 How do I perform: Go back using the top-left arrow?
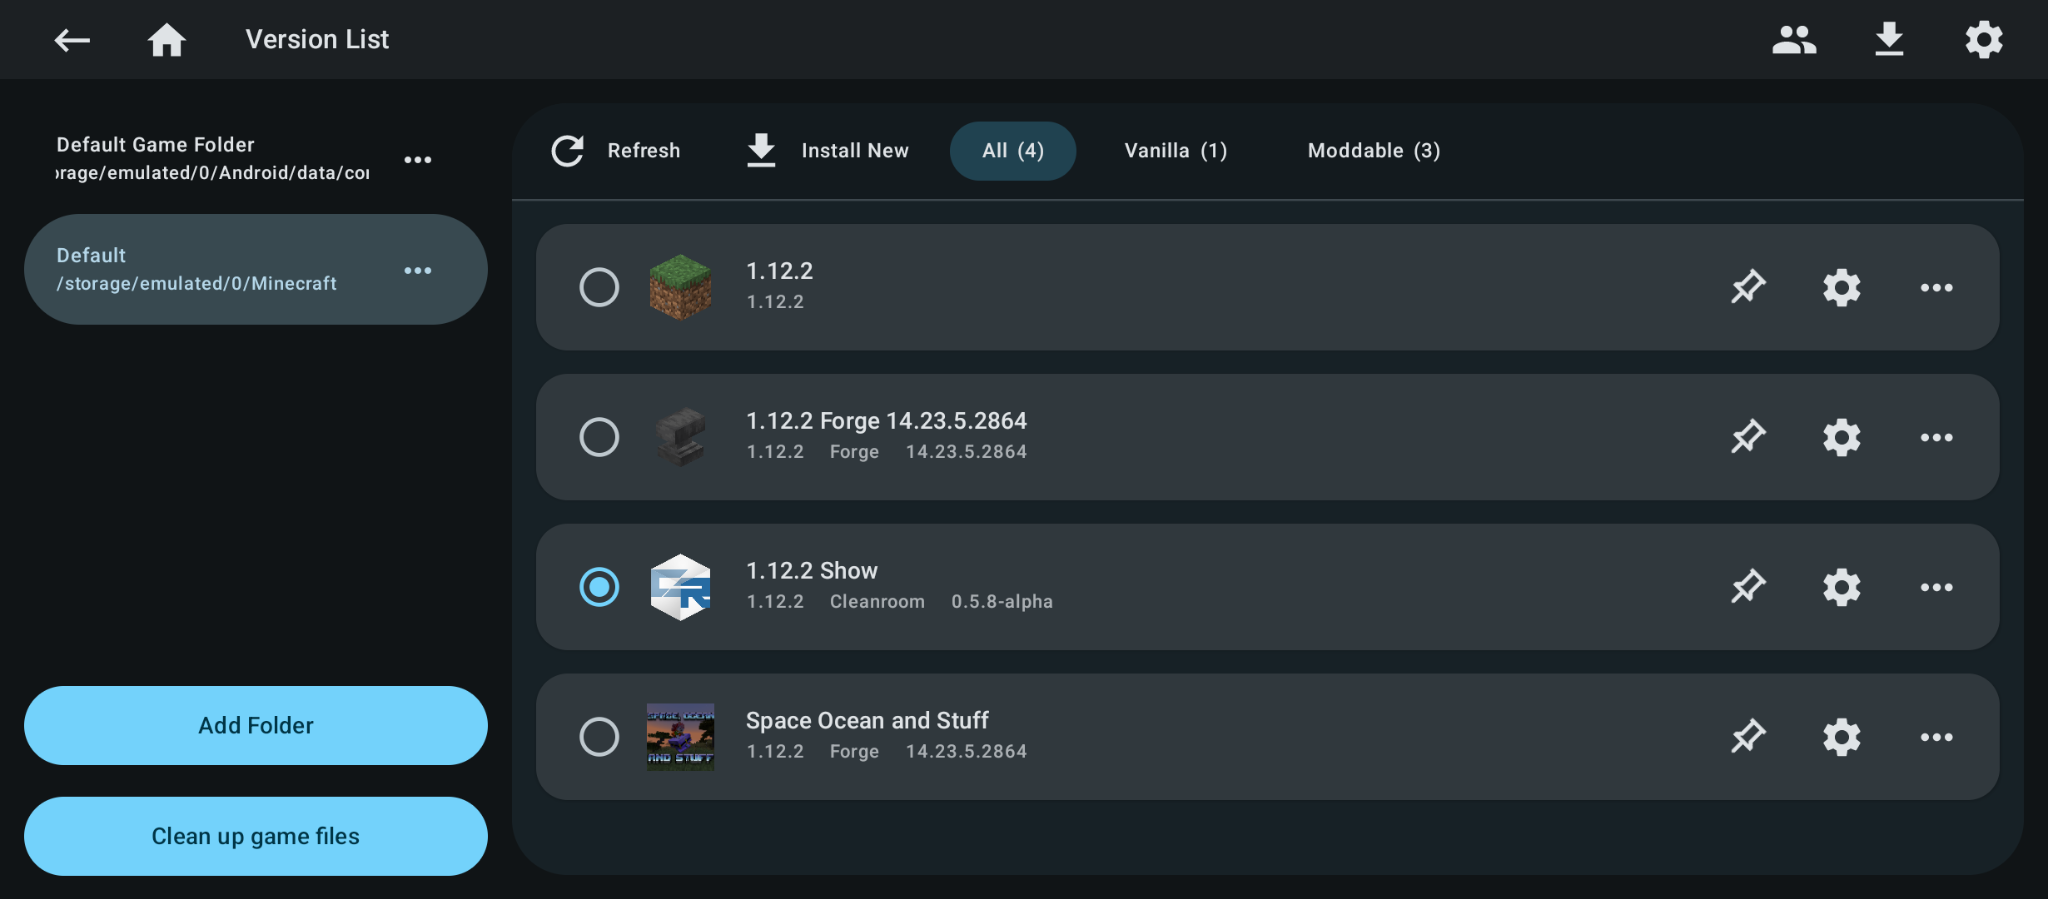[72, 40]
